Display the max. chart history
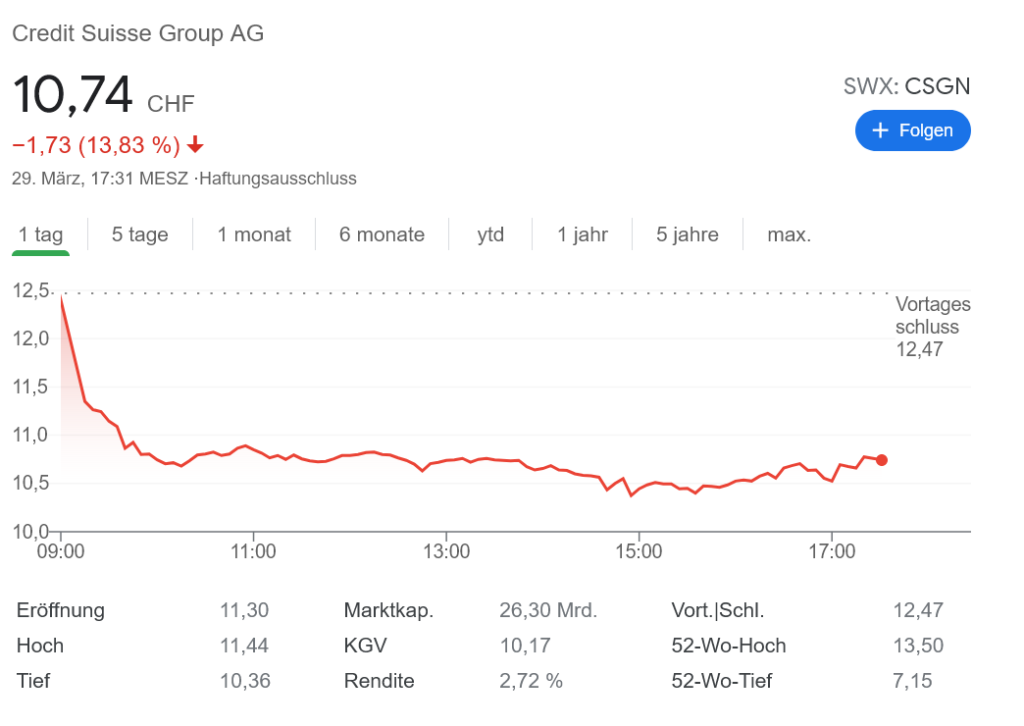 [789, 234]
